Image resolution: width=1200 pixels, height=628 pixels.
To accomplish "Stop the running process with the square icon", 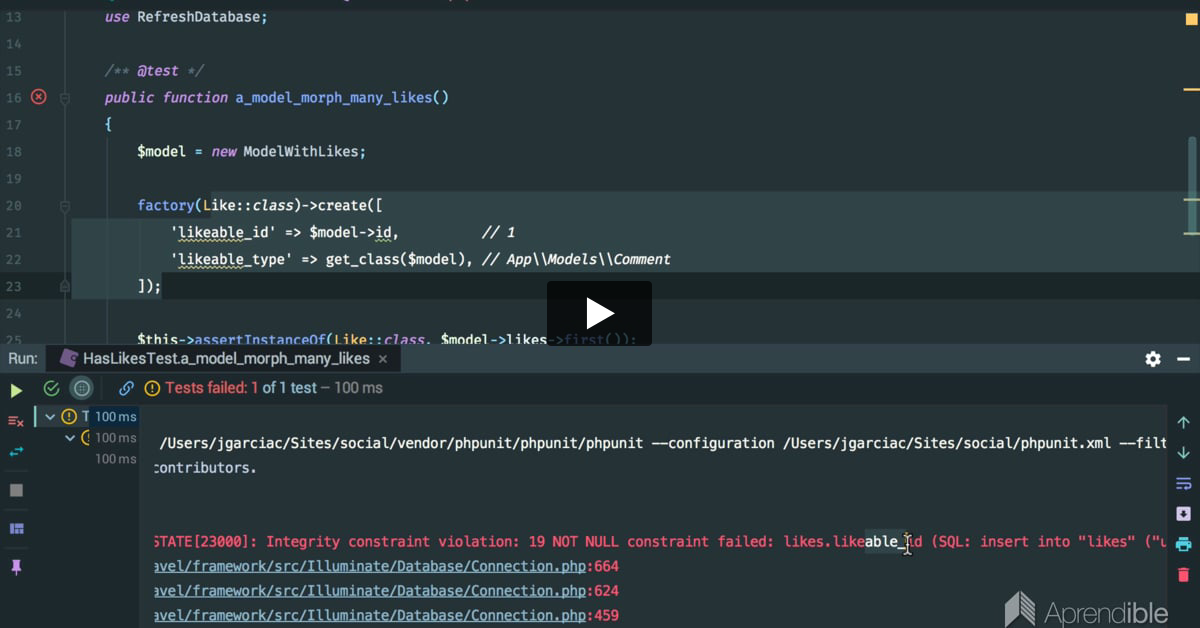I will [16, 490].
